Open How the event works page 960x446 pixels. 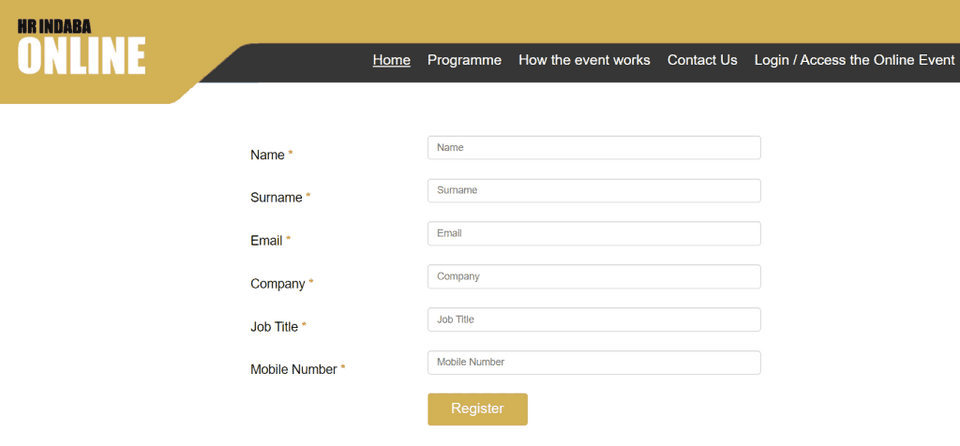(584, 60)
